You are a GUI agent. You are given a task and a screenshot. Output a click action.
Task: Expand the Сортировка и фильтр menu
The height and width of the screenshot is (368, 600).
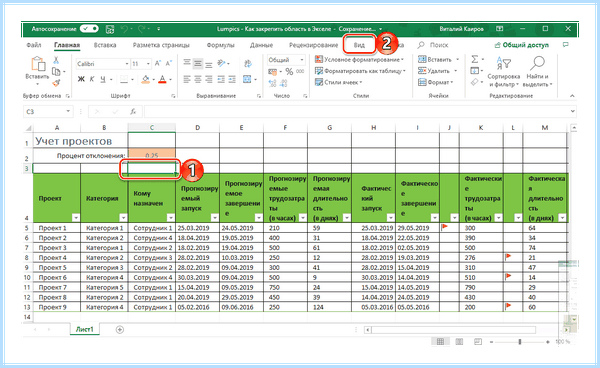[x=504, y=72]
